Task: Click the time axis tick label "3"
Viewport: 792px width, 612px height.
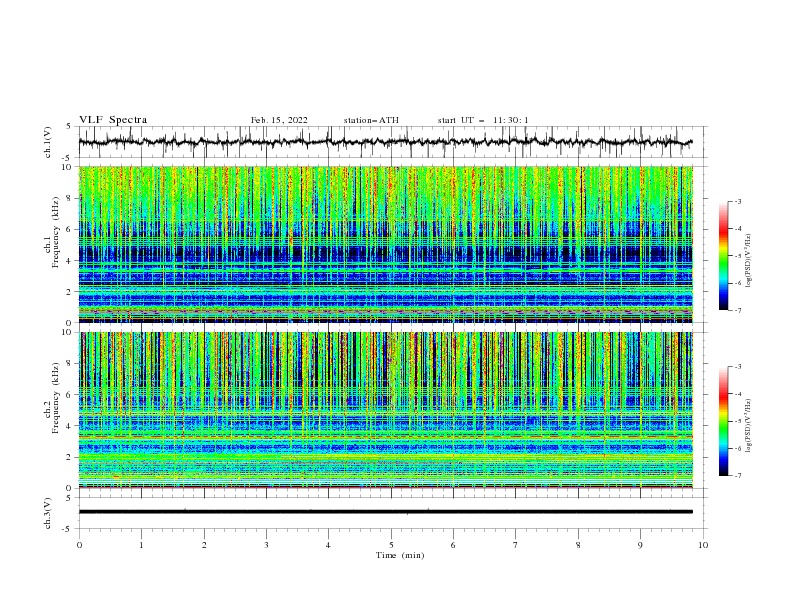Action: tap(266, 545)
